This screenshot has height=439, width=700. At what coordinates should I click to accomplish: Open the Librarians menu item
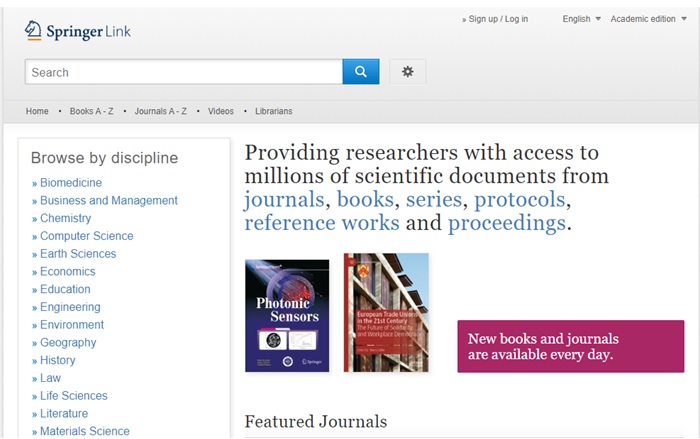tap(274, 111)
